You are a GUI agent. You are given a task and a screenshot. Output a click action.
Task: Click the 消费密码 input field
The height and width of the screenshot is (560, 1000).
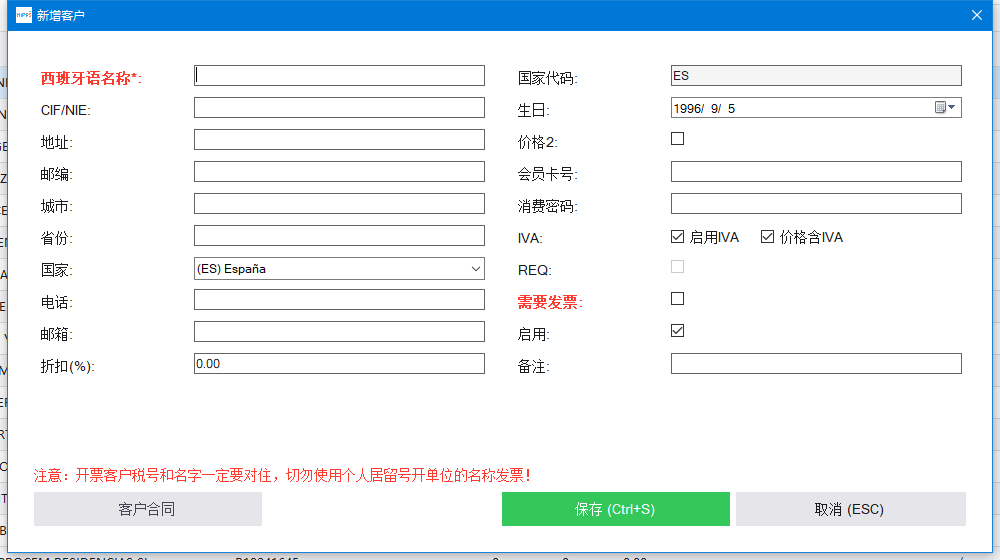coord(816,203)
